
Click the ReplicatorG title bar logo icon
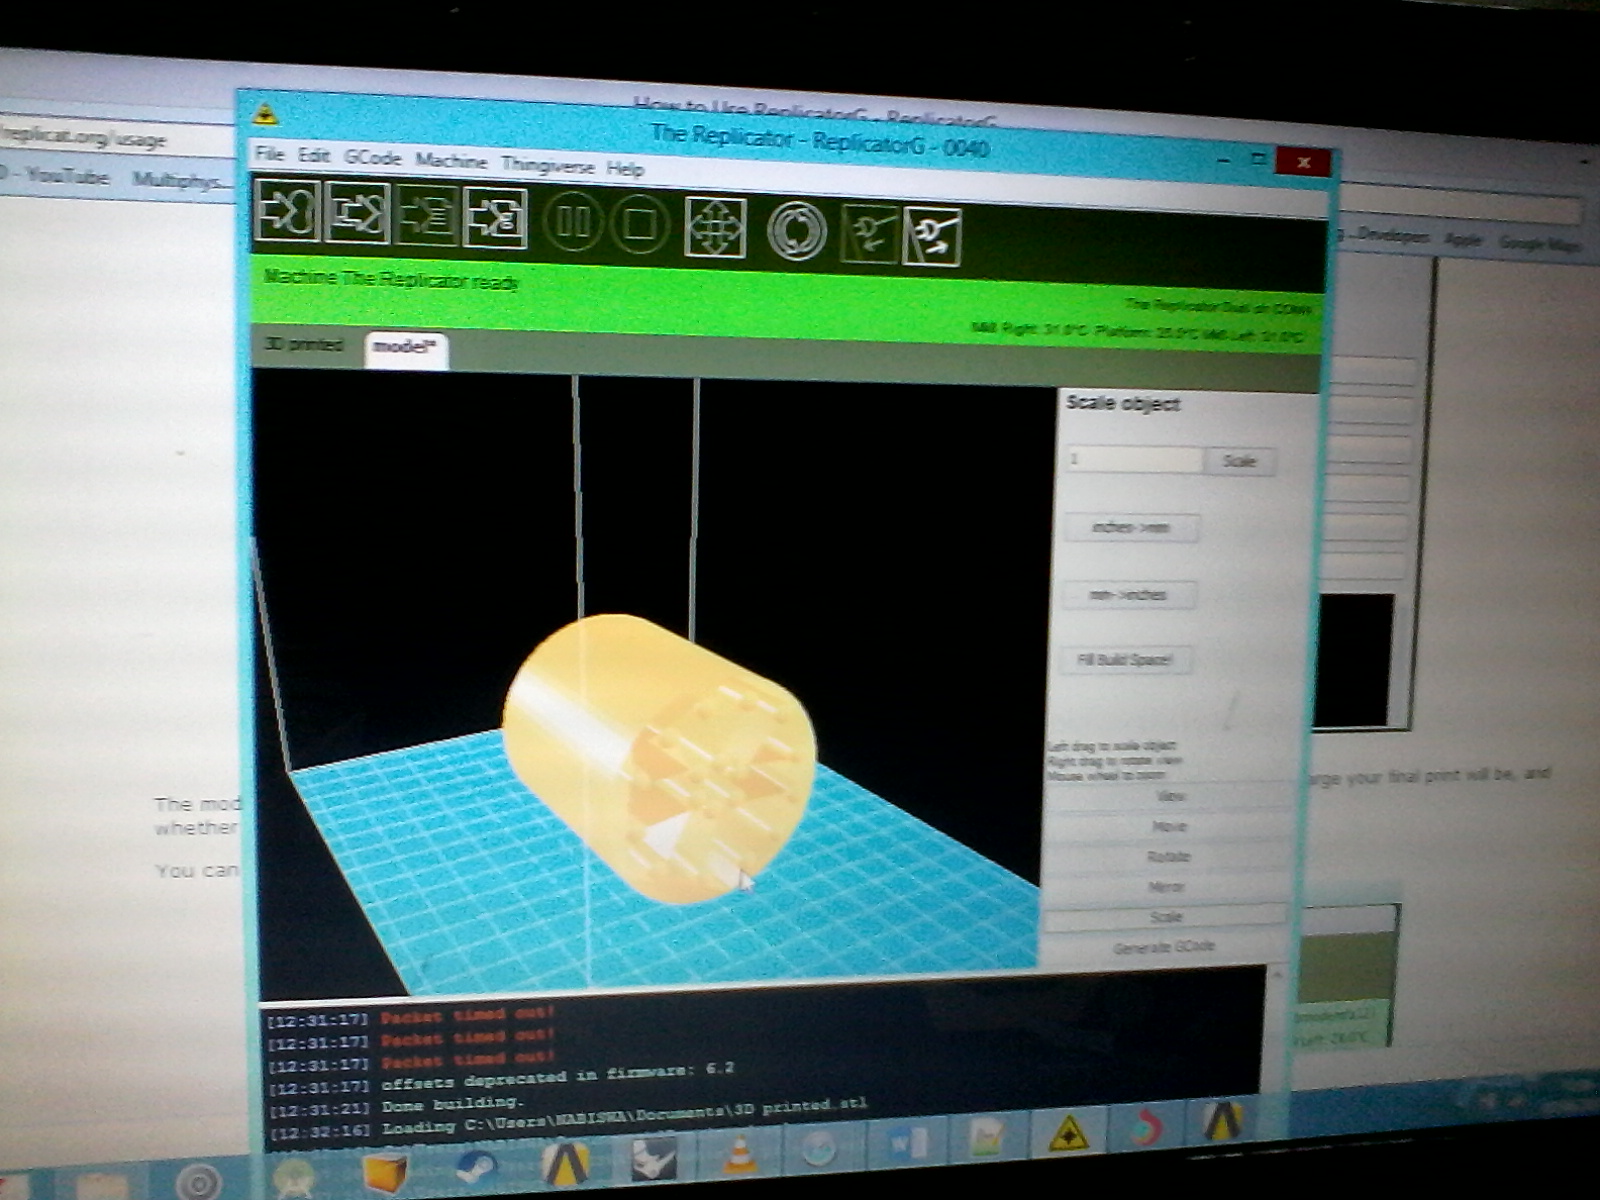click(264, 114)
